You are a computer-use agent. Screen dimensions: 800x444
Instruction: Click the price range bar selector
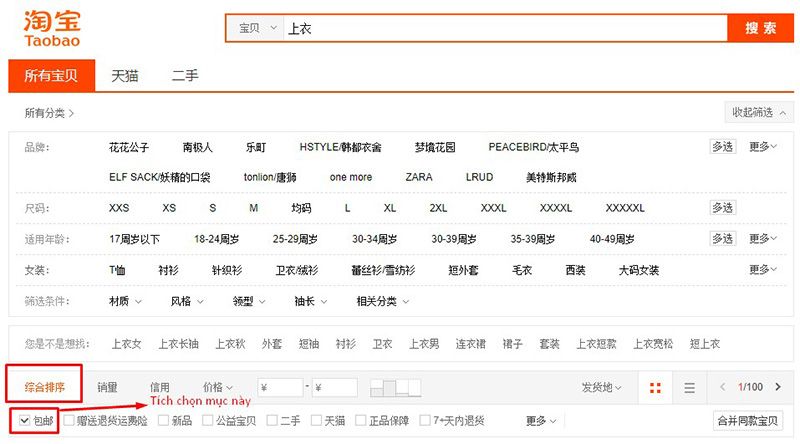(x=395, y=387)
